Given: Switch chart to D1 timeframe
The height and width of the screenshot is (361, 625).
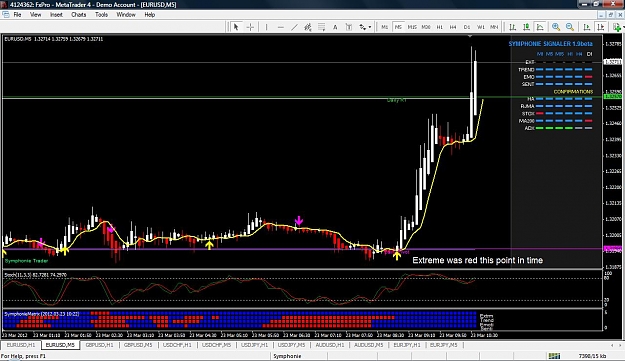Looking at the screenshot, I should pyautogui.click(x=467, y=27).
